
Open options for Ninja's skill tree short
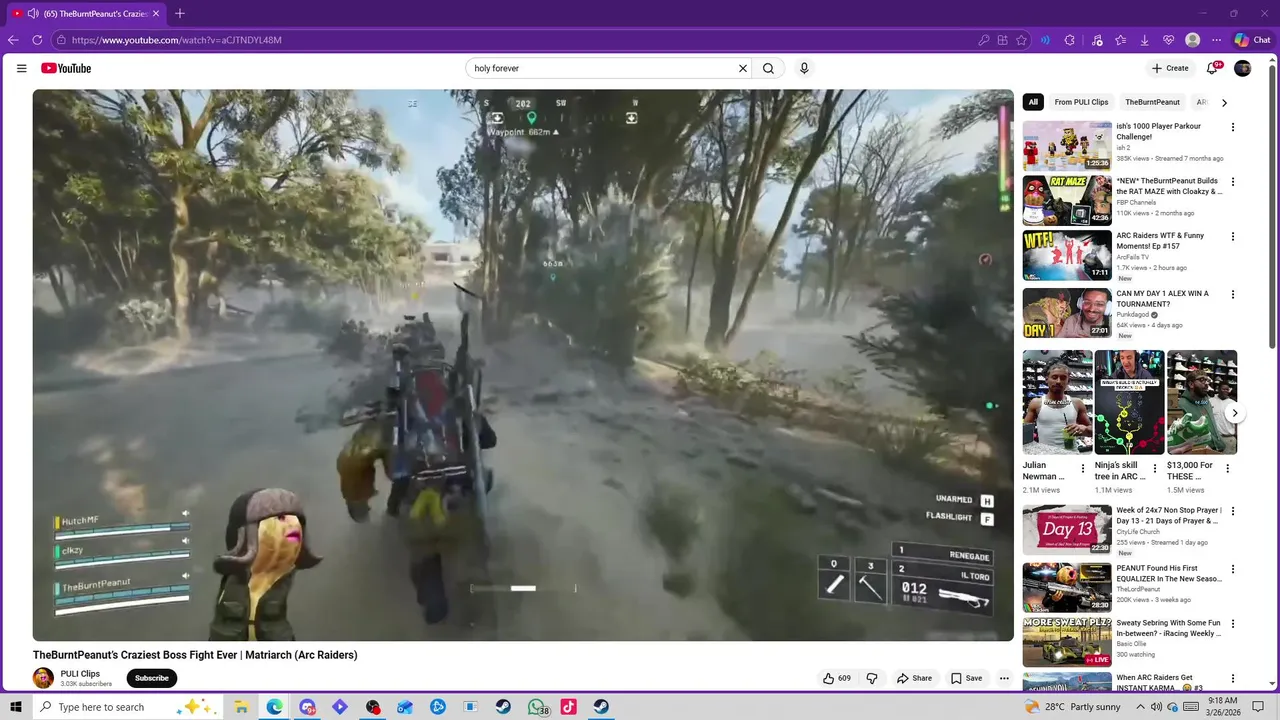(1156, 468)
